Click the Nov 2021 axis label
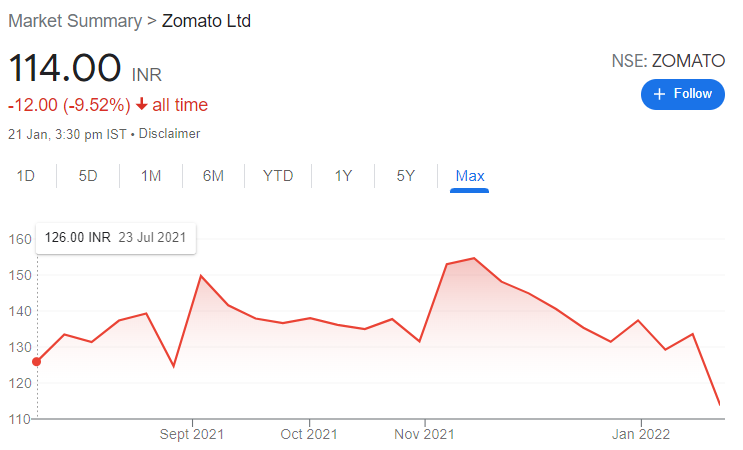The width and height of the screenshot is (743, 450). [425, 434]
